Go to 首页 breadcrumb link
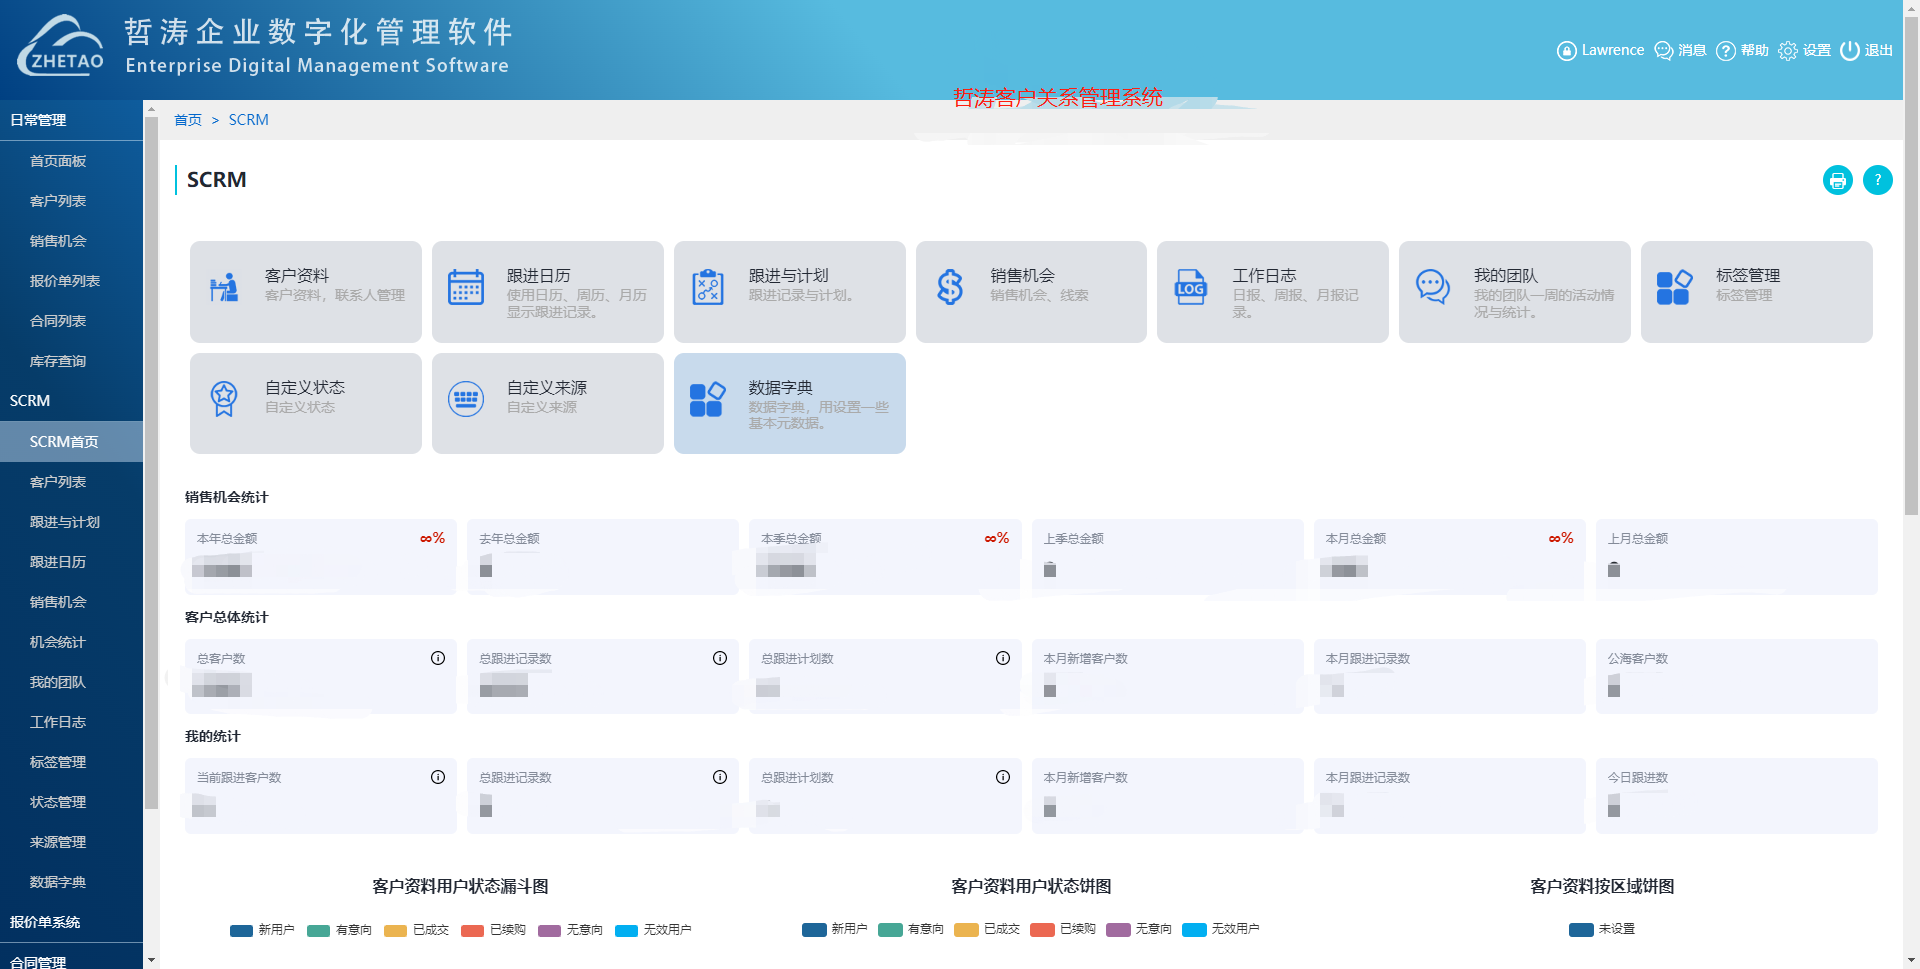Viewport: 1920px width, 969px height. (x=188, y=120)
